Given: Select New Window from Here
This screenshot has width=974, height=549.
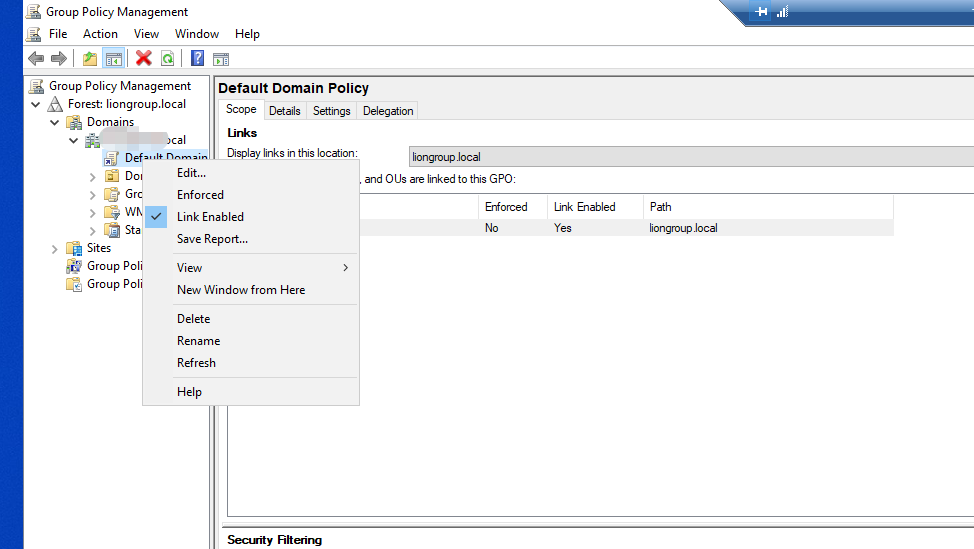Looking at the screenshot, I should point(251,290).
